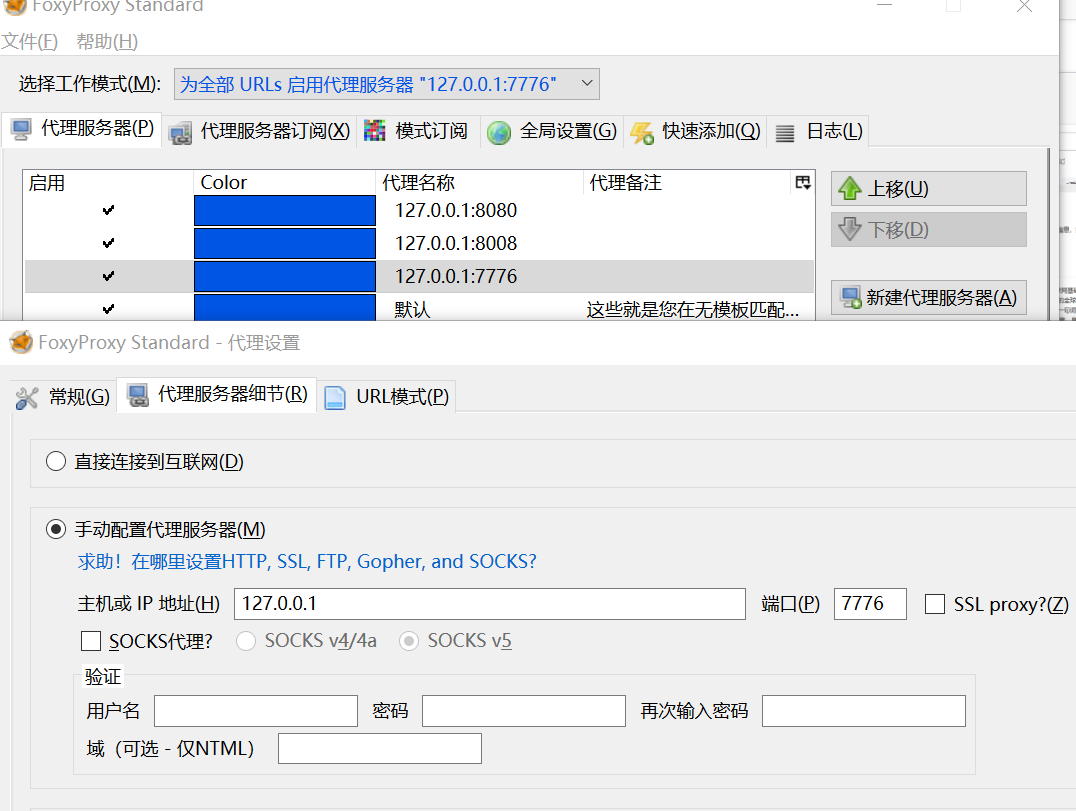The width and height of the screenshot is (1076, 811).
Task: Click the document icon on URL模式 tab
Action: tap(335, 398)
